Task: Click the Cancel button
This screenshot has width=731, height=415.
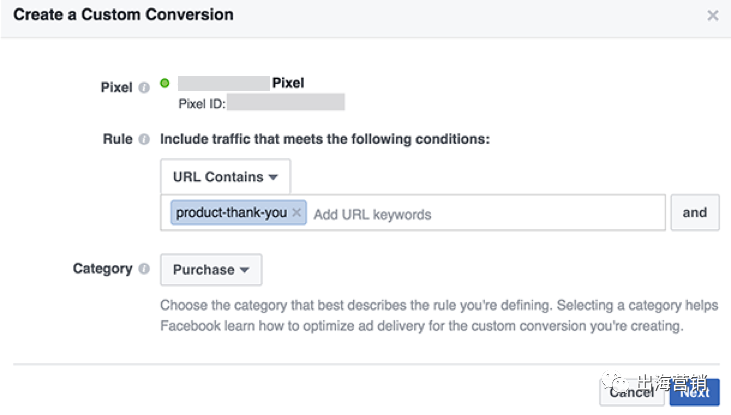Action: 632,392
